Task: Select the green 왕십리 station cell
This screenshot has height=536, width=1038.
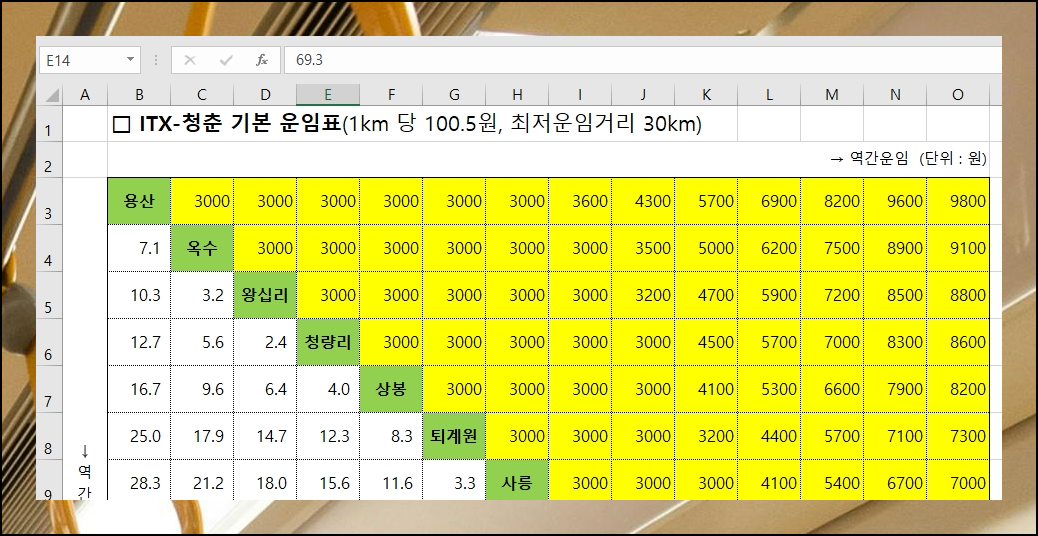Action: (265, 295)
